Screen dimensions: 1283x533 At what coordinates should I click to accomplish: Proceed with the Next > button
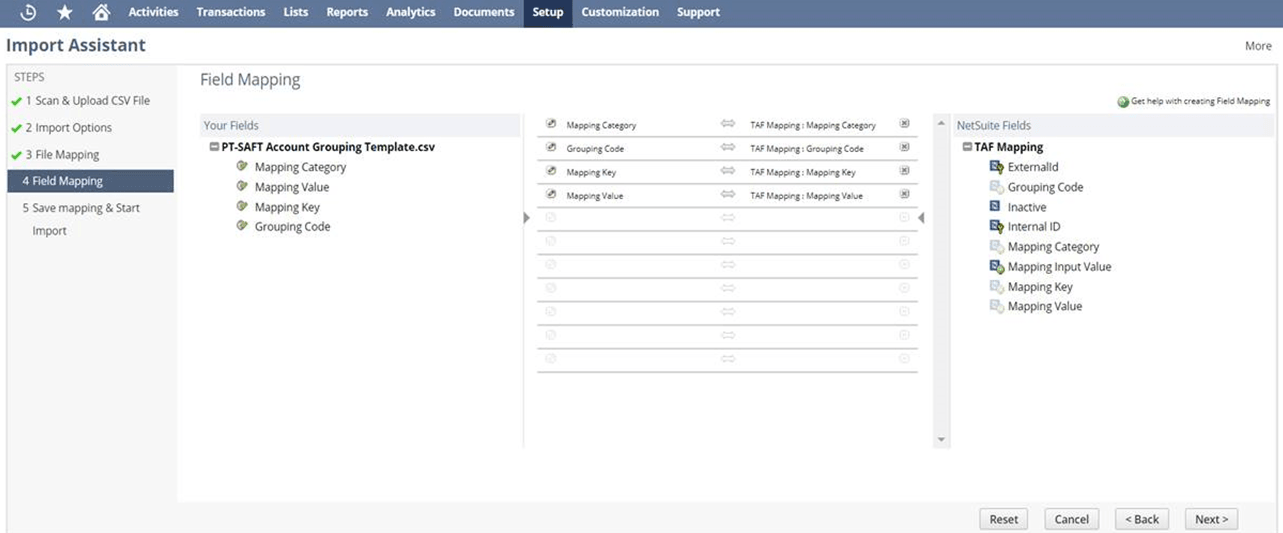[x=1212, y=519]
